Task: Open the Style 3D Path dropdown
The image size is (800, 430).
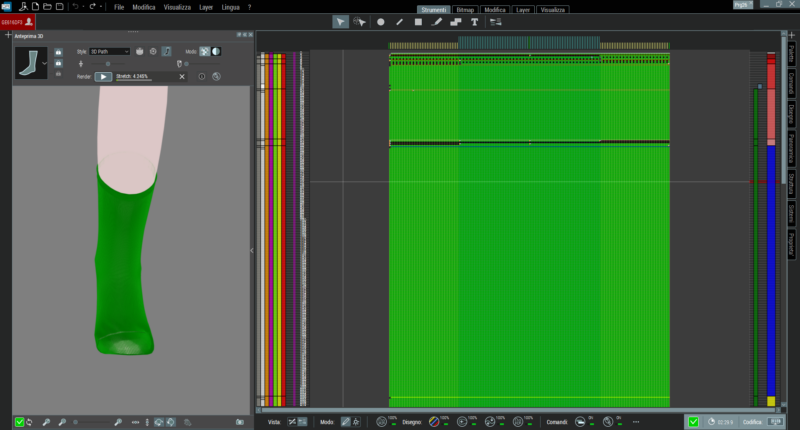Action: (x=110, y=51)
